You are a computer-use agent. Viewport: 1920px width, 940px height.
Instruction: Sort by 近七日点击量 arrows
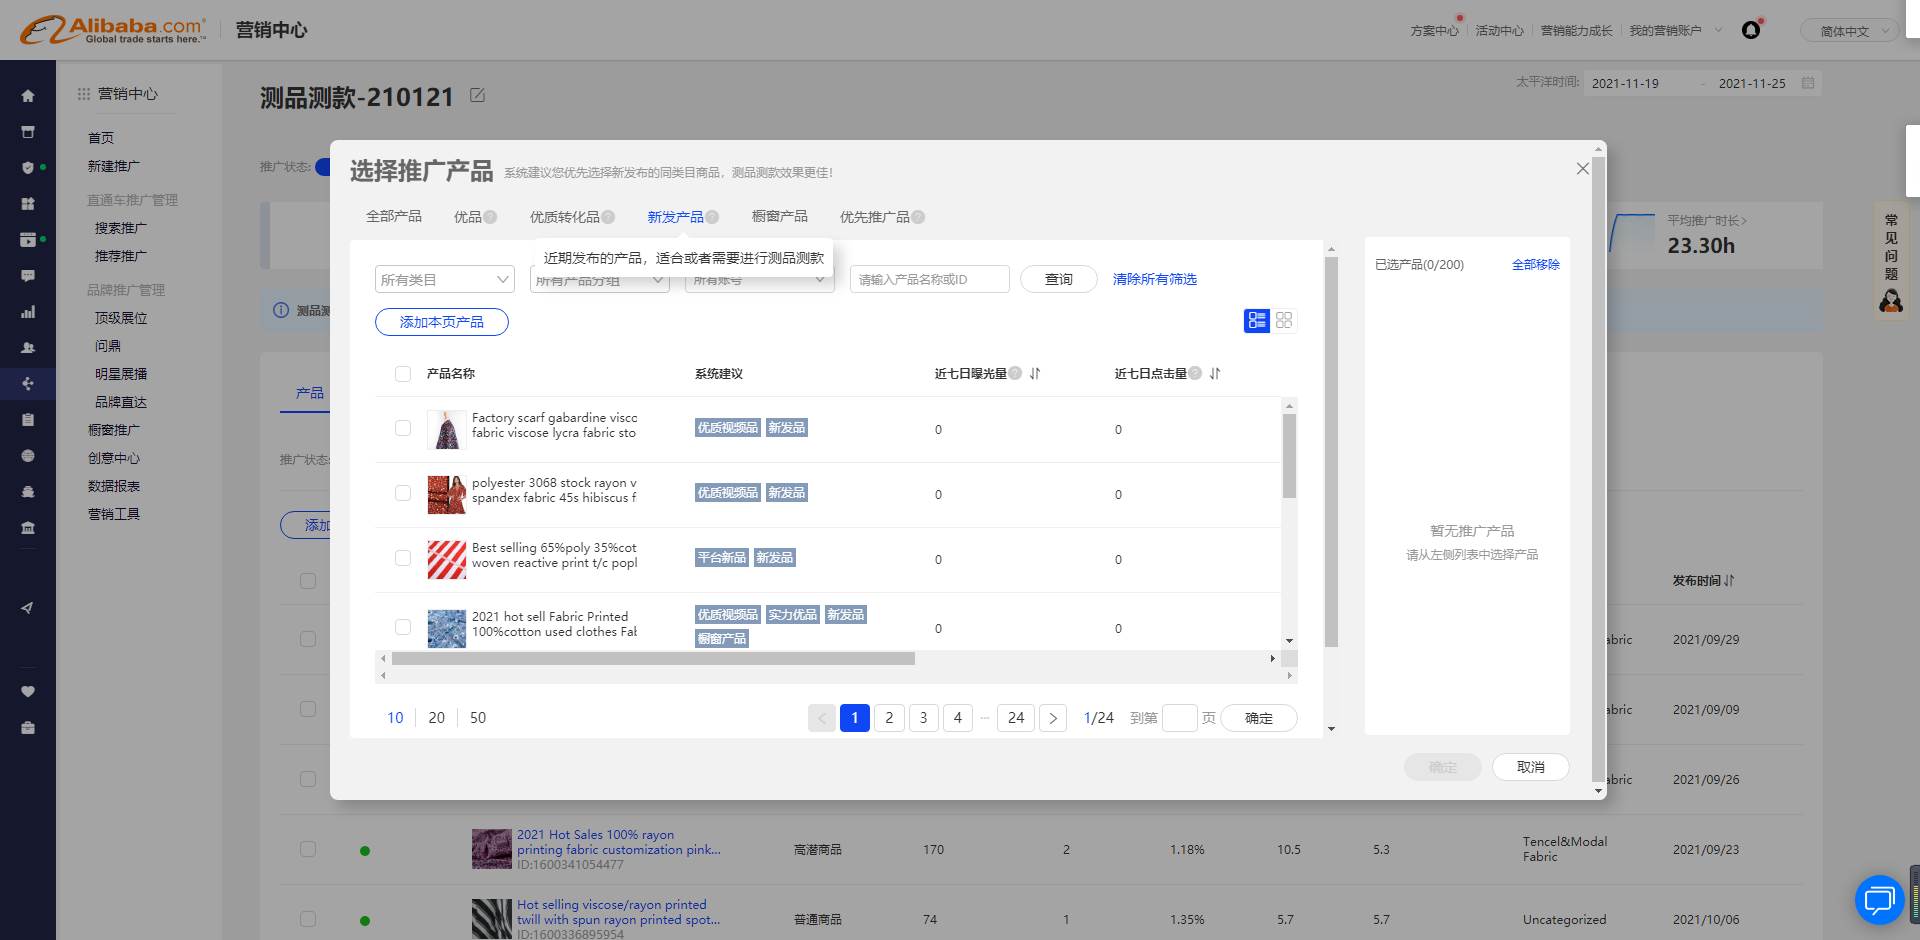pos(1215,373)
